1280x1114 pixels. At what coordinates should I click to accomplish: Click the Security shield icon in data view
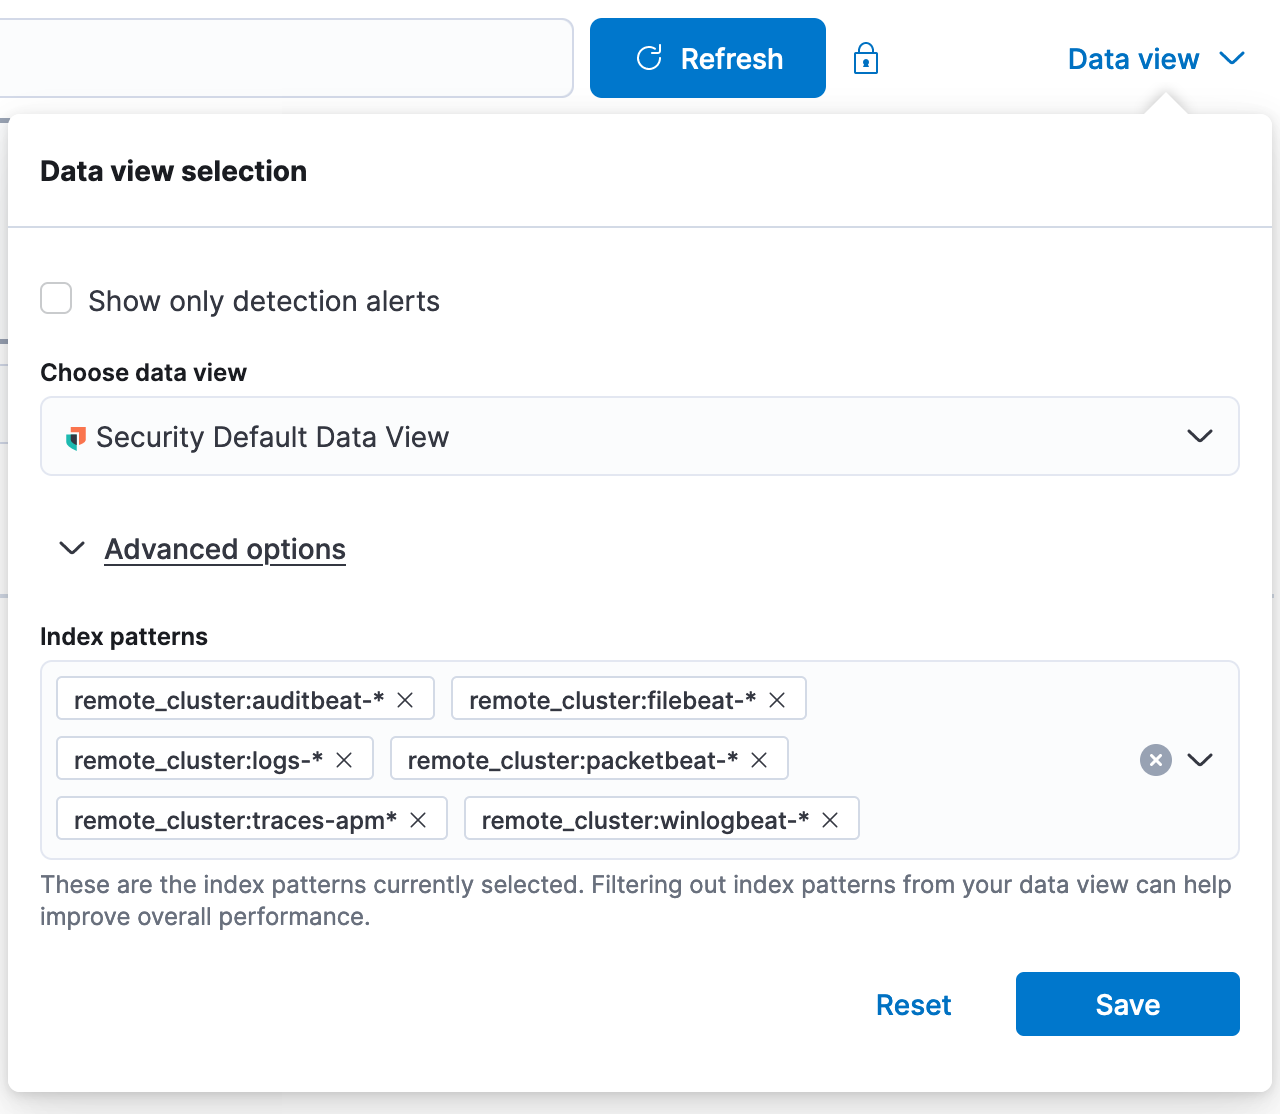(75, 438)
